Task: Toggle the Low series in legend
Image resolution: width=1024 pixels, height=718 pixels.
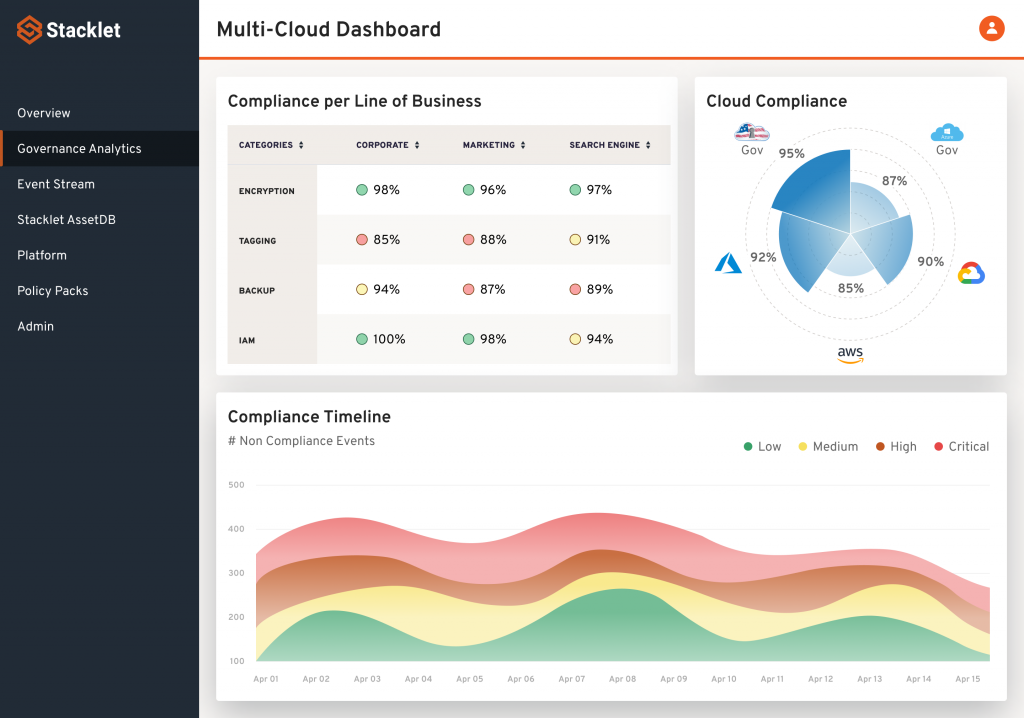Action: coord(762,447)
